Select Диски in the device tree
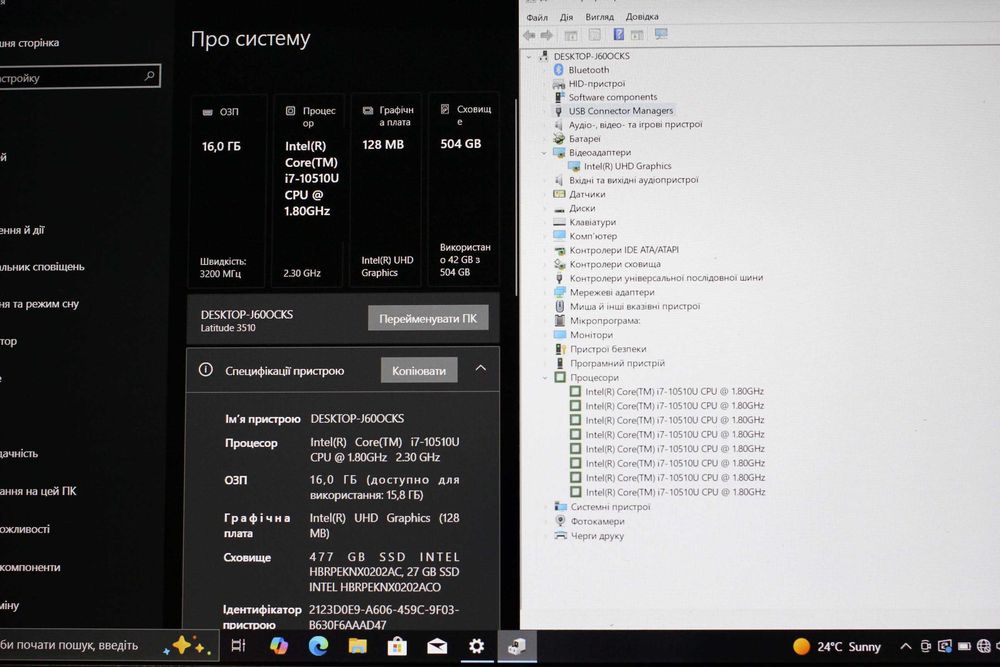Screen dimensions: 1000x667 (582, 209)
